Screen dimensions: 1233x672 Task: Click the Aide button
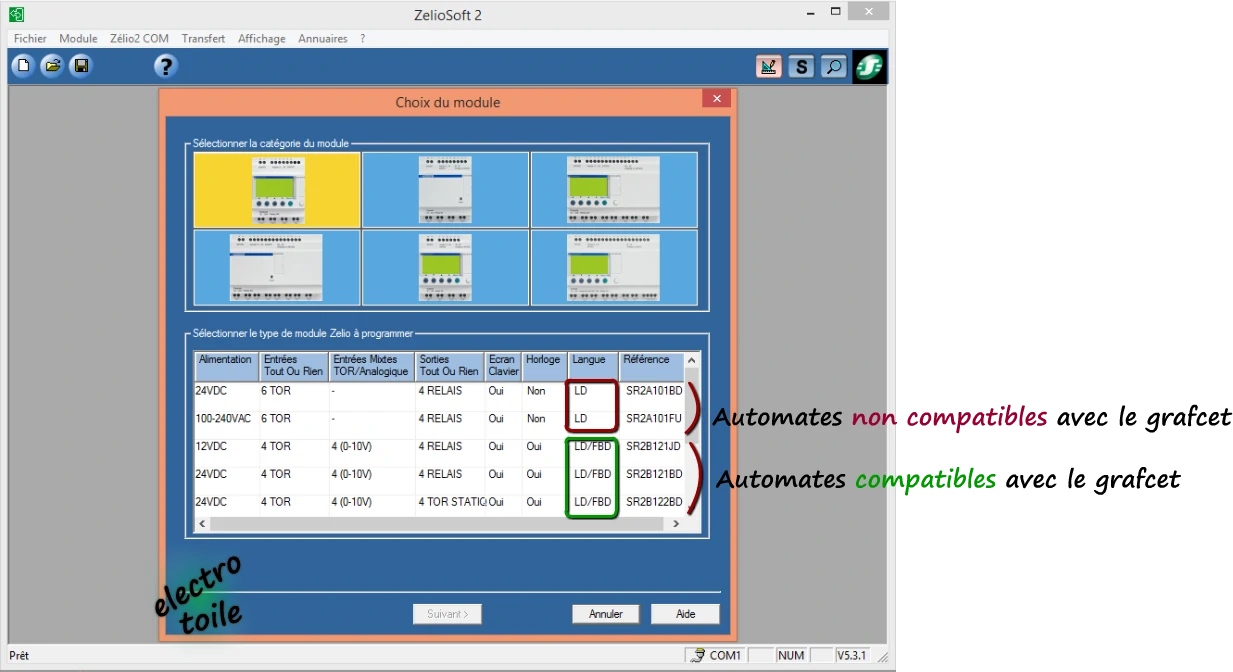click(685, 614)
